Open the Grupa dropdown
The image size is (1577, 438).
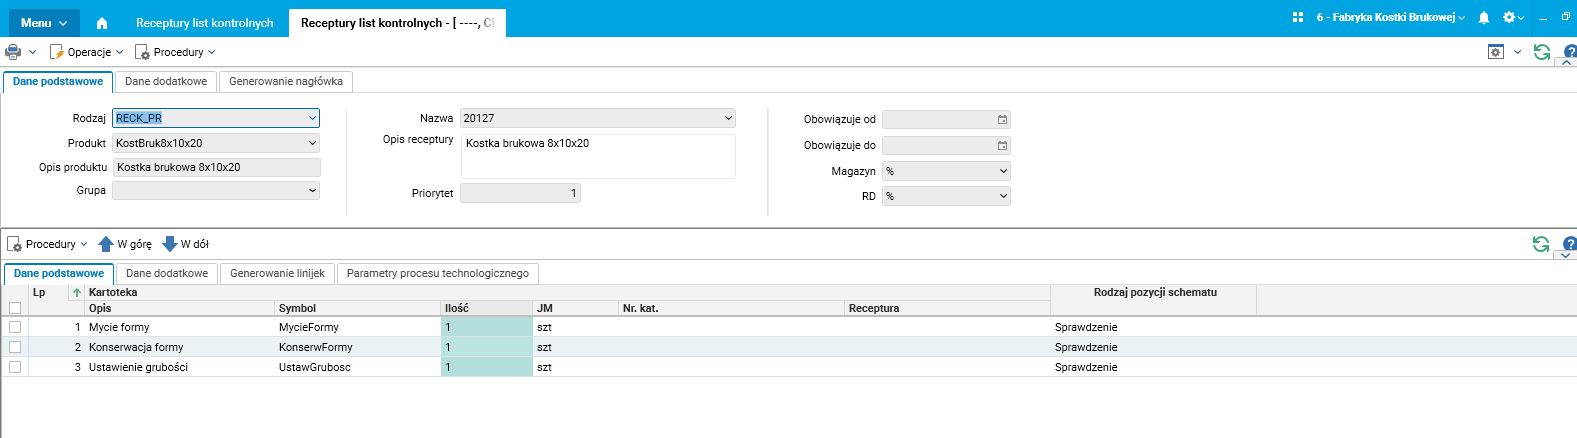pos(216,190)
